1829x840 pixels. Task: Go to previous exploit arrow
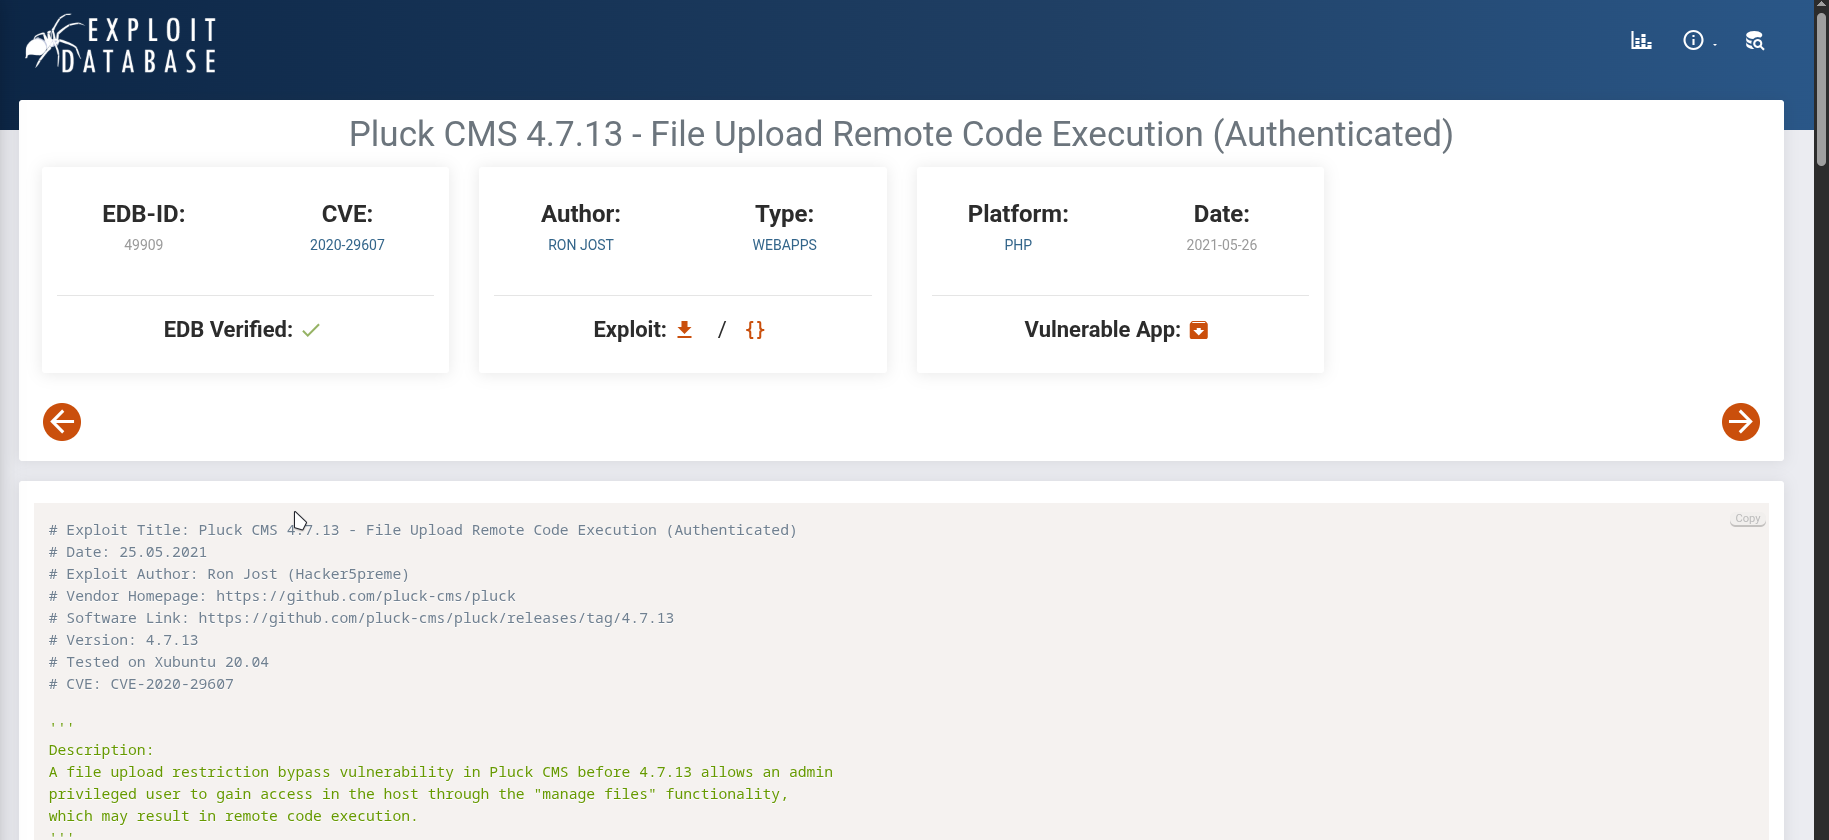pyautogui.click(x=62, y=422)
